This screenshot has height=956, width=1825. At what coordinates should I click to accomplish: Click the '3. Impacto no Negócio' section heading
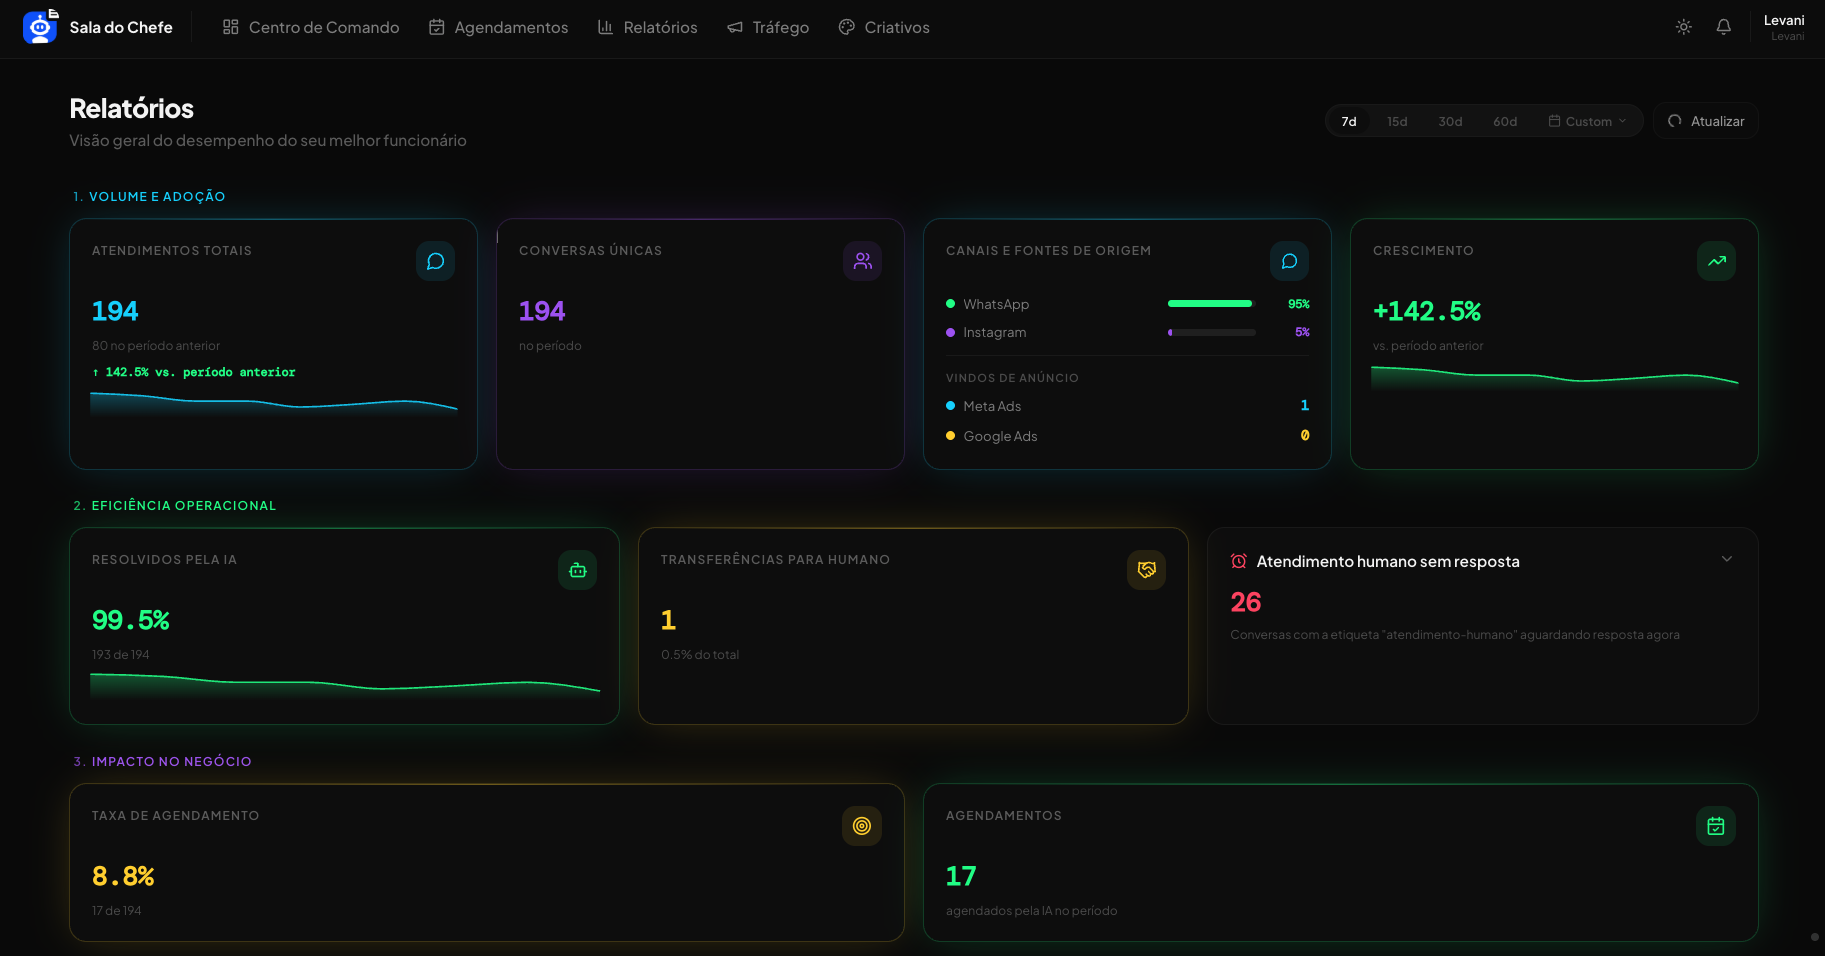[x=162, y=762]
